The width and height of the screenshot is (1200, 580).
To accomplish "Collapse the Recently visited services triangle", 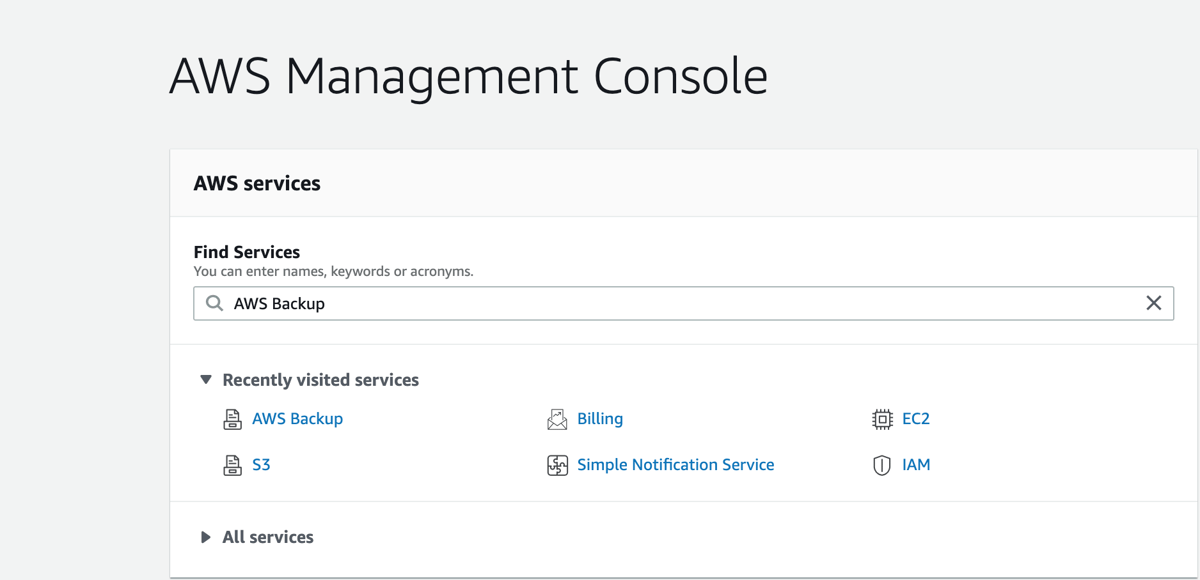I will tap(206, 380).
